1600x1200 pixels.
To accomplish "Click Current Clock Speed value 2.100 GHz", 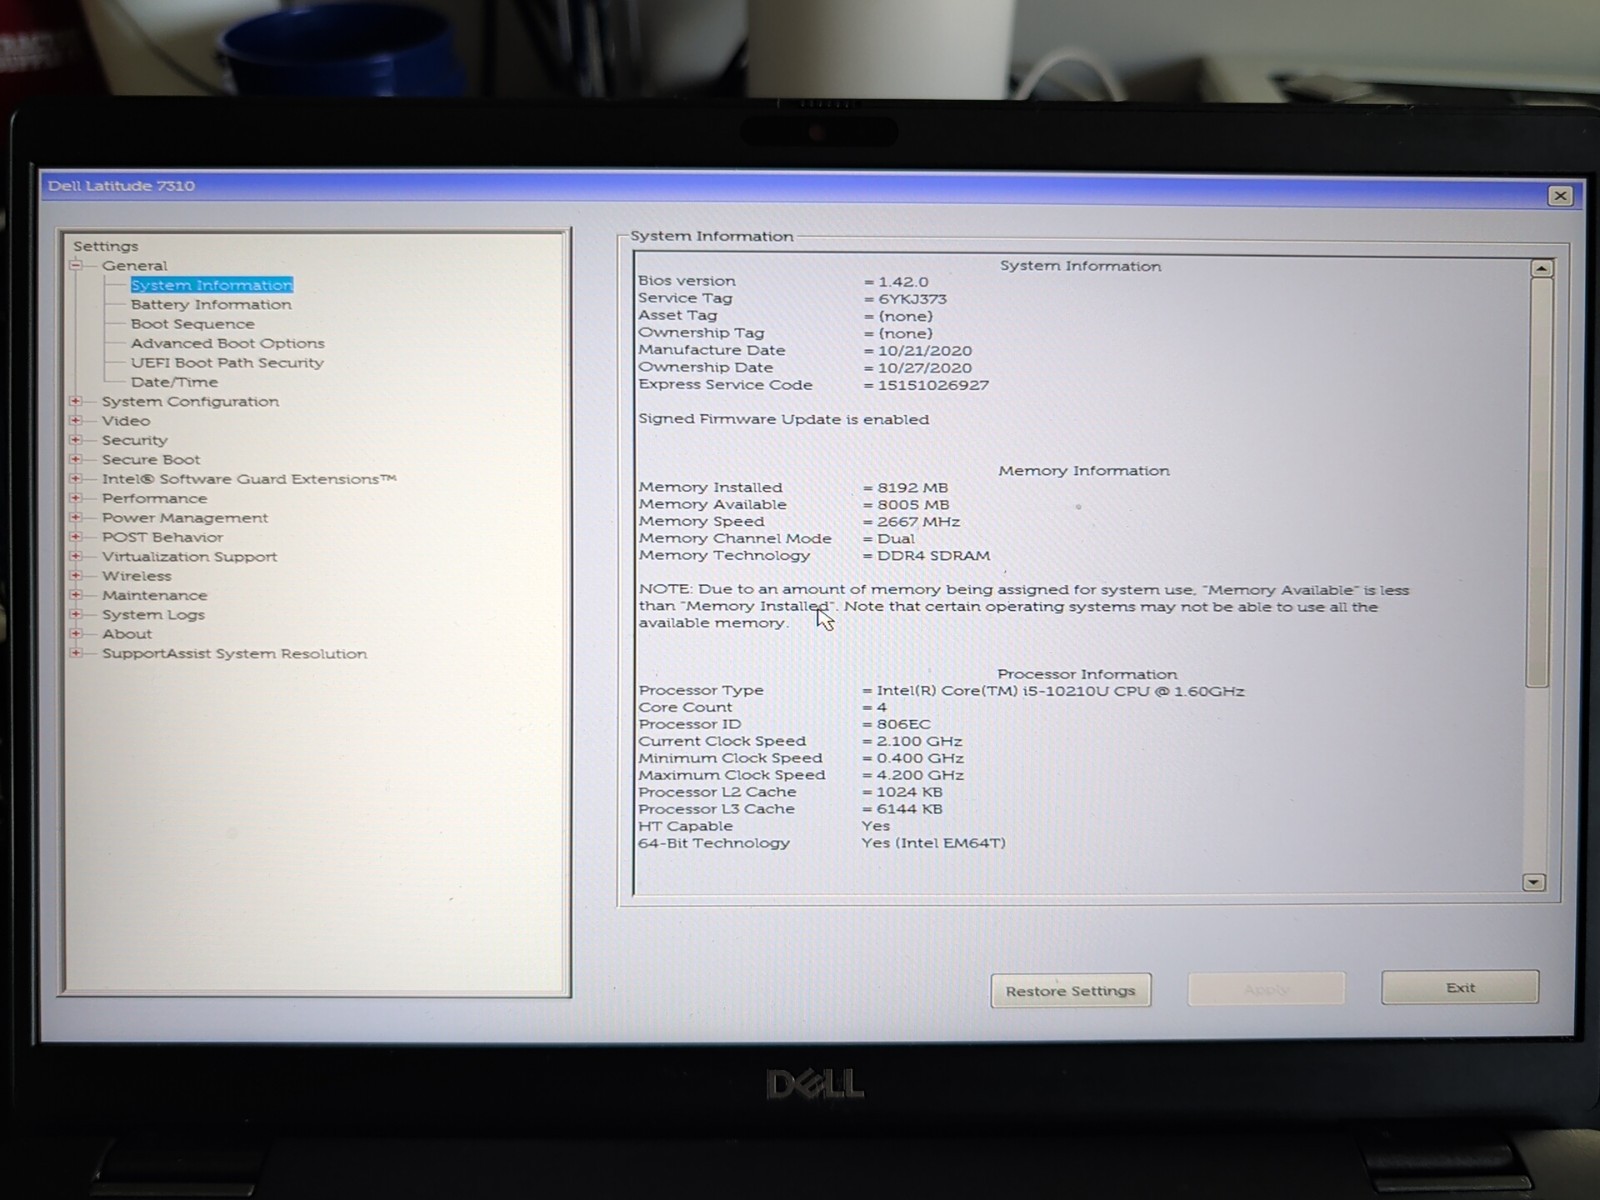I will click(x=919, y=741).
